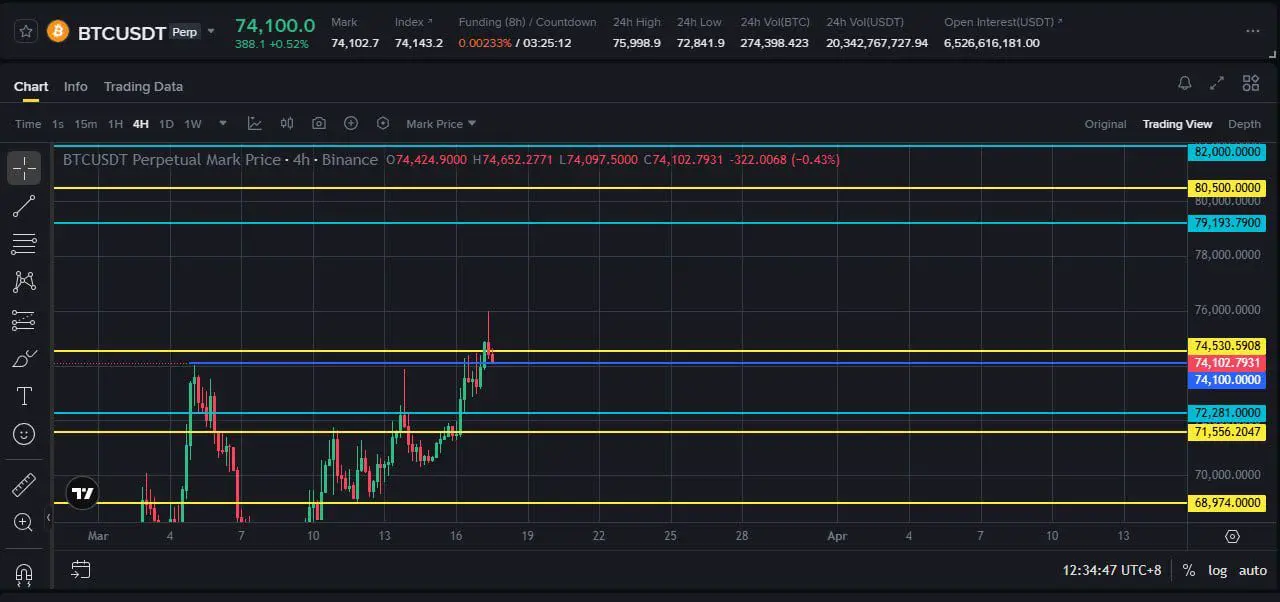Switch to the Depth chart view
The height and width of the screenshot is (602, 1280).
pos(1244,124)
